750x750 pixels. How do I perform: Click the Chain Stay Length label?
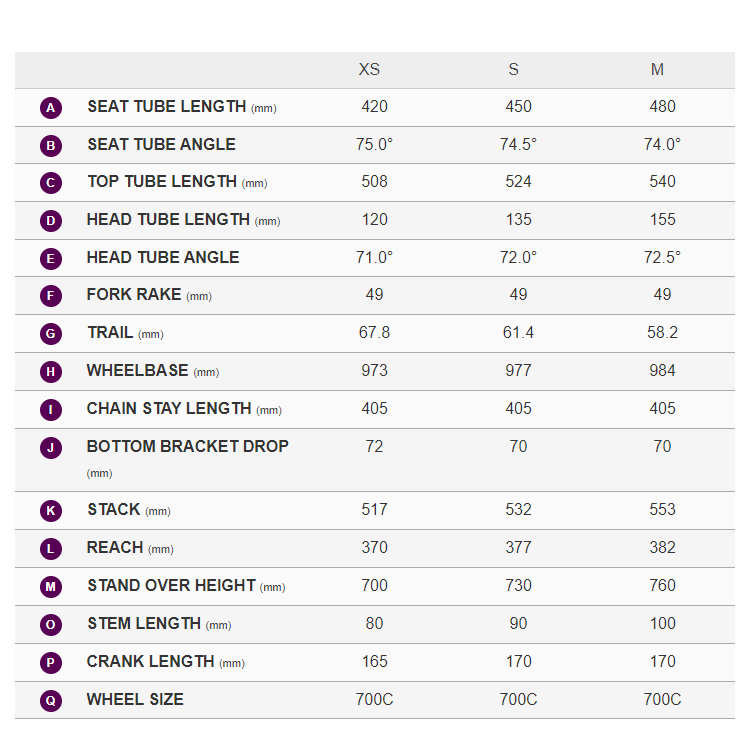(169, 409)
